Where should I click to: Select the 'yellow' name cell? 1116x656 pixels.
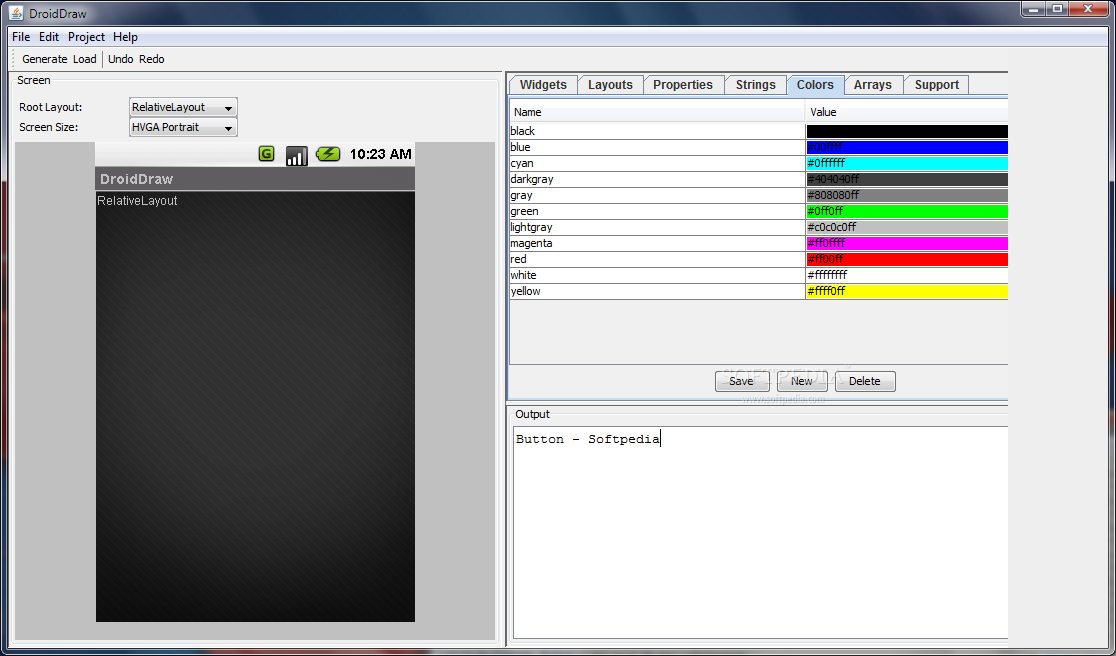657,291
